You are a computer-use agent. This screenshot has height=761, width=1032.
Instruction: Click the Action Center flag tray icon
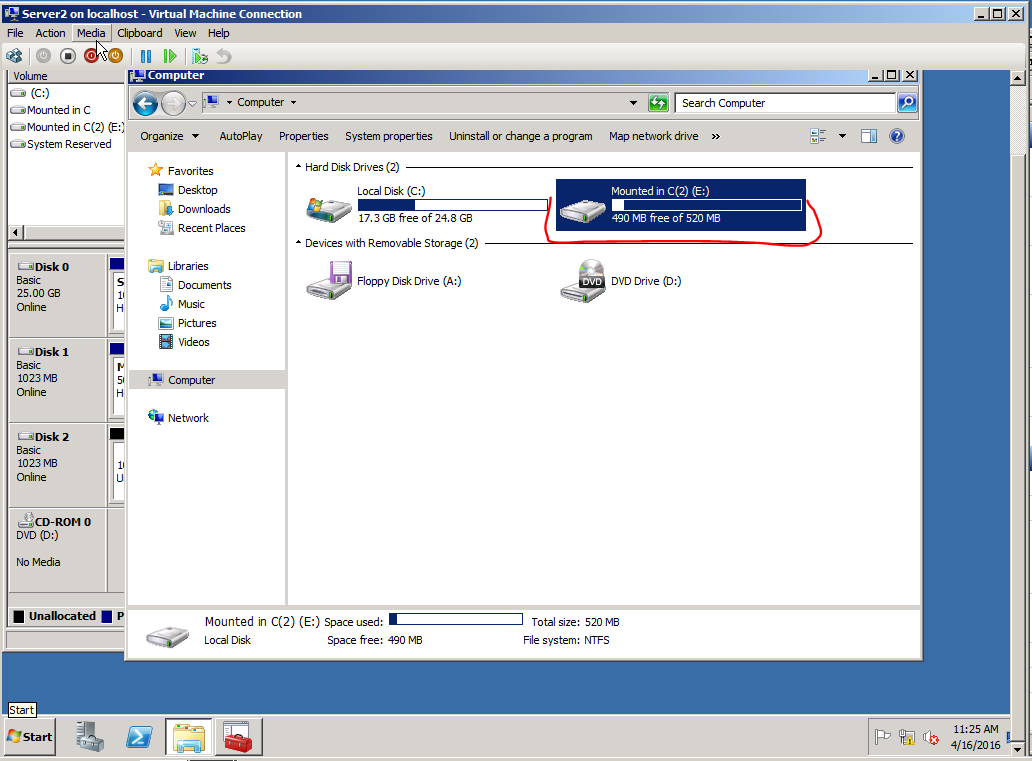[x=882, y=737]
